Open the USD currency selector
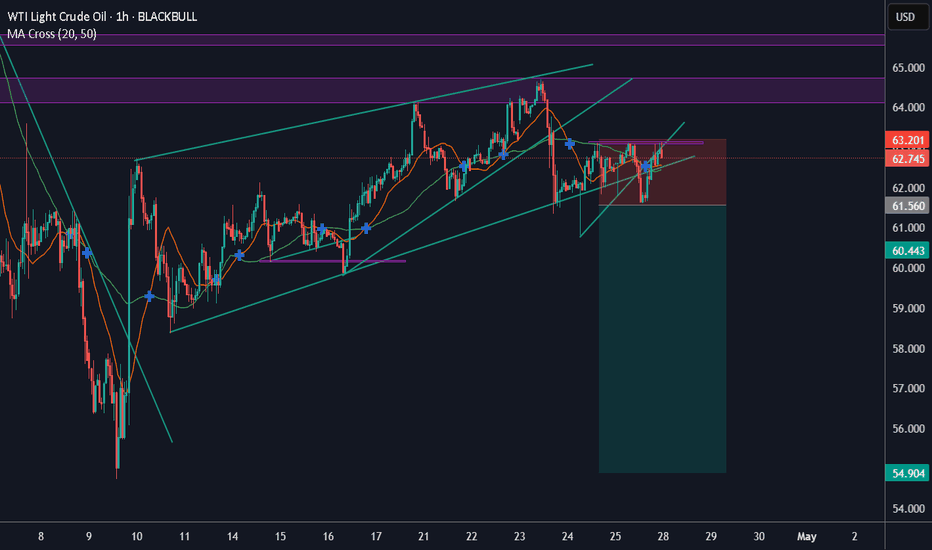 click(906, 17)
